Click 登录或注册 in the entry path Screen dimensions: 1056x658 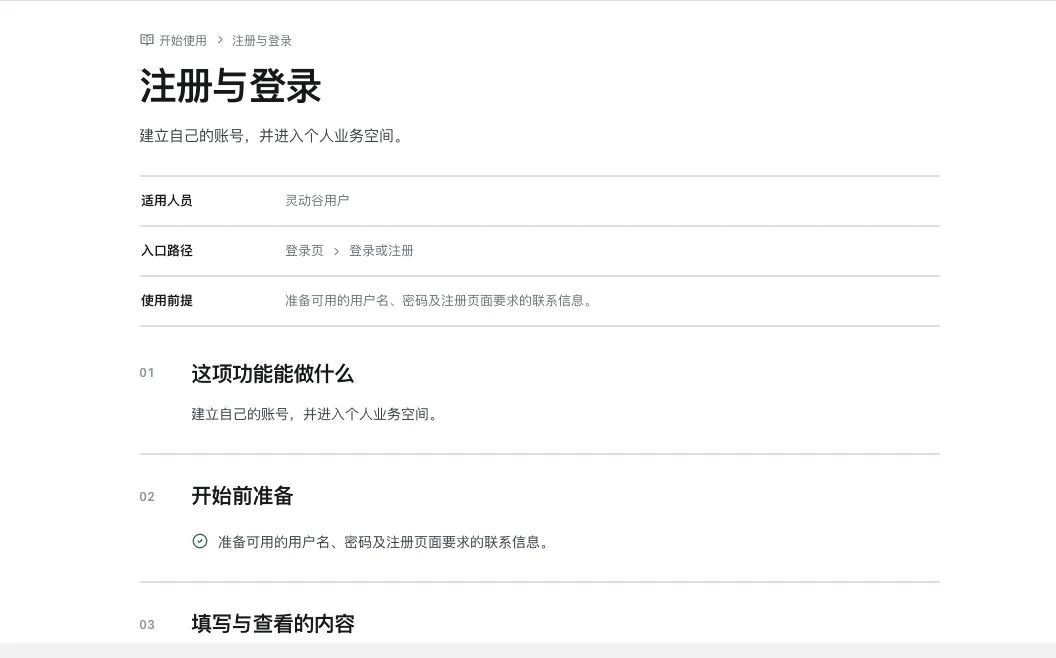pos(381,251)
